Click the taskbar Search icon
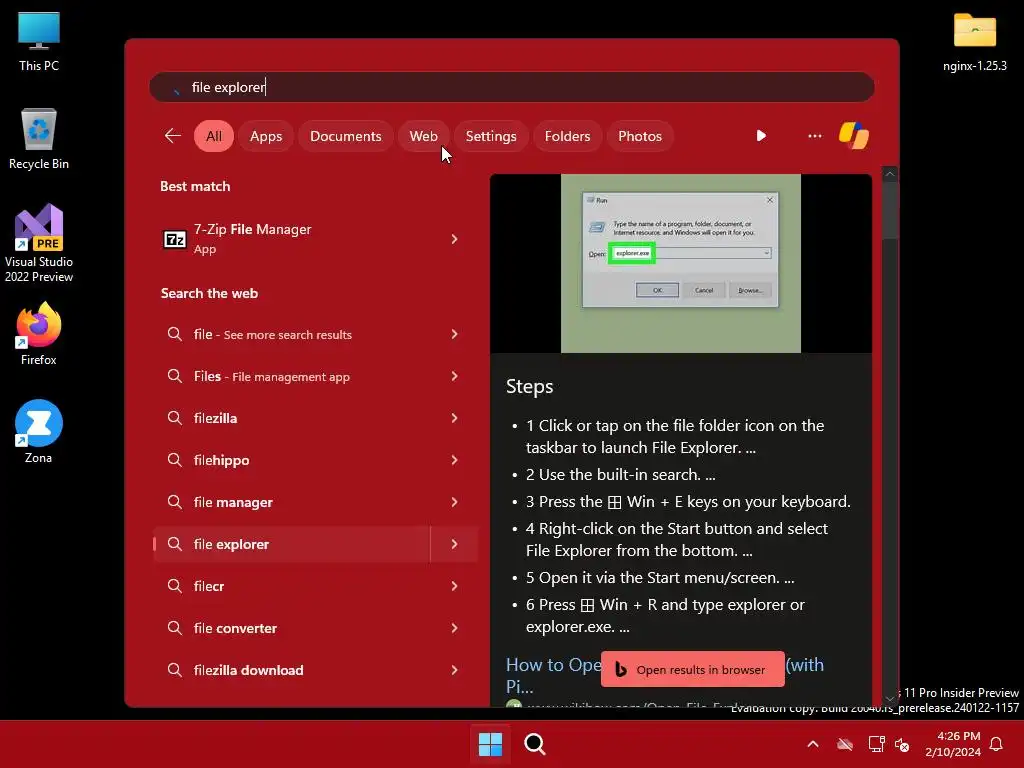 pyautogui.click(x=535, y=744)
